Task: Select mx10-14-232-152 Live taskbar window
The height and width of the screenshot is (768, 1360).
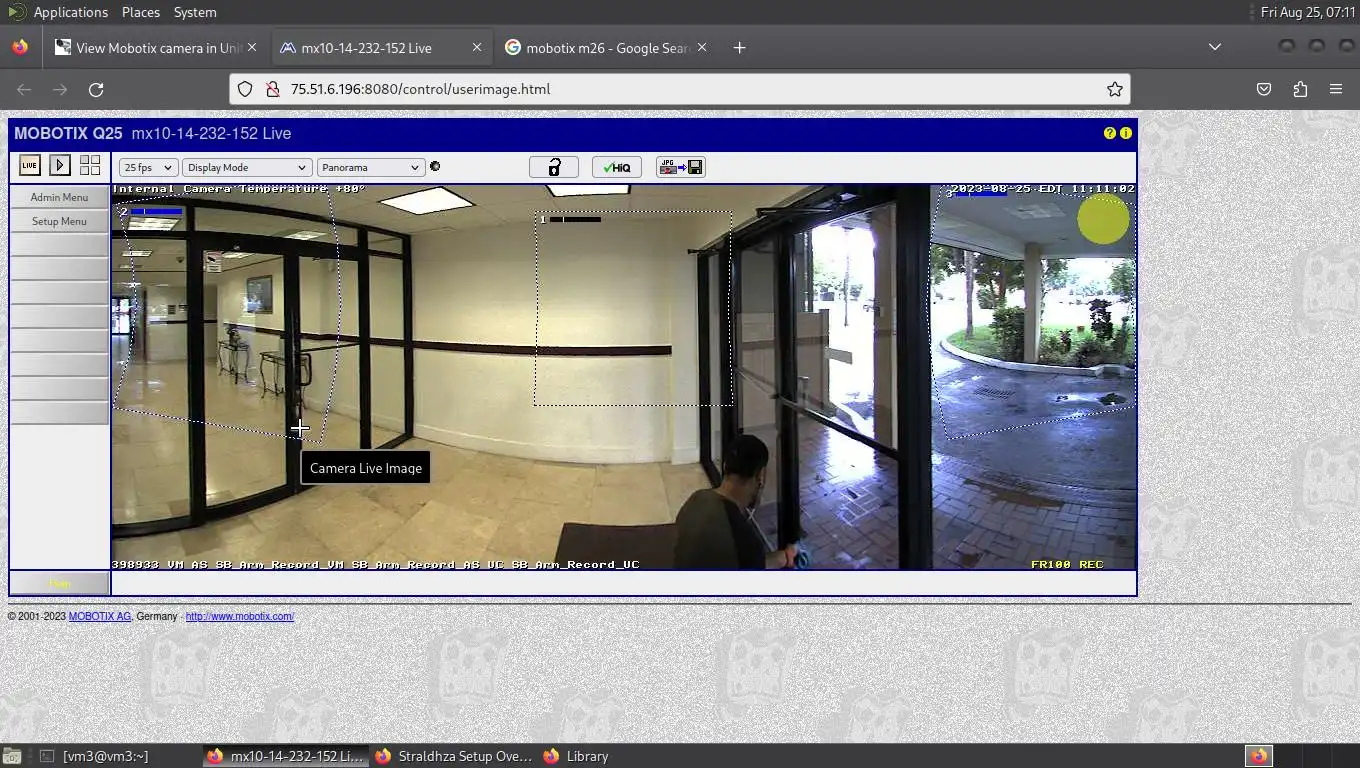Action: click(x=285, y=756)
